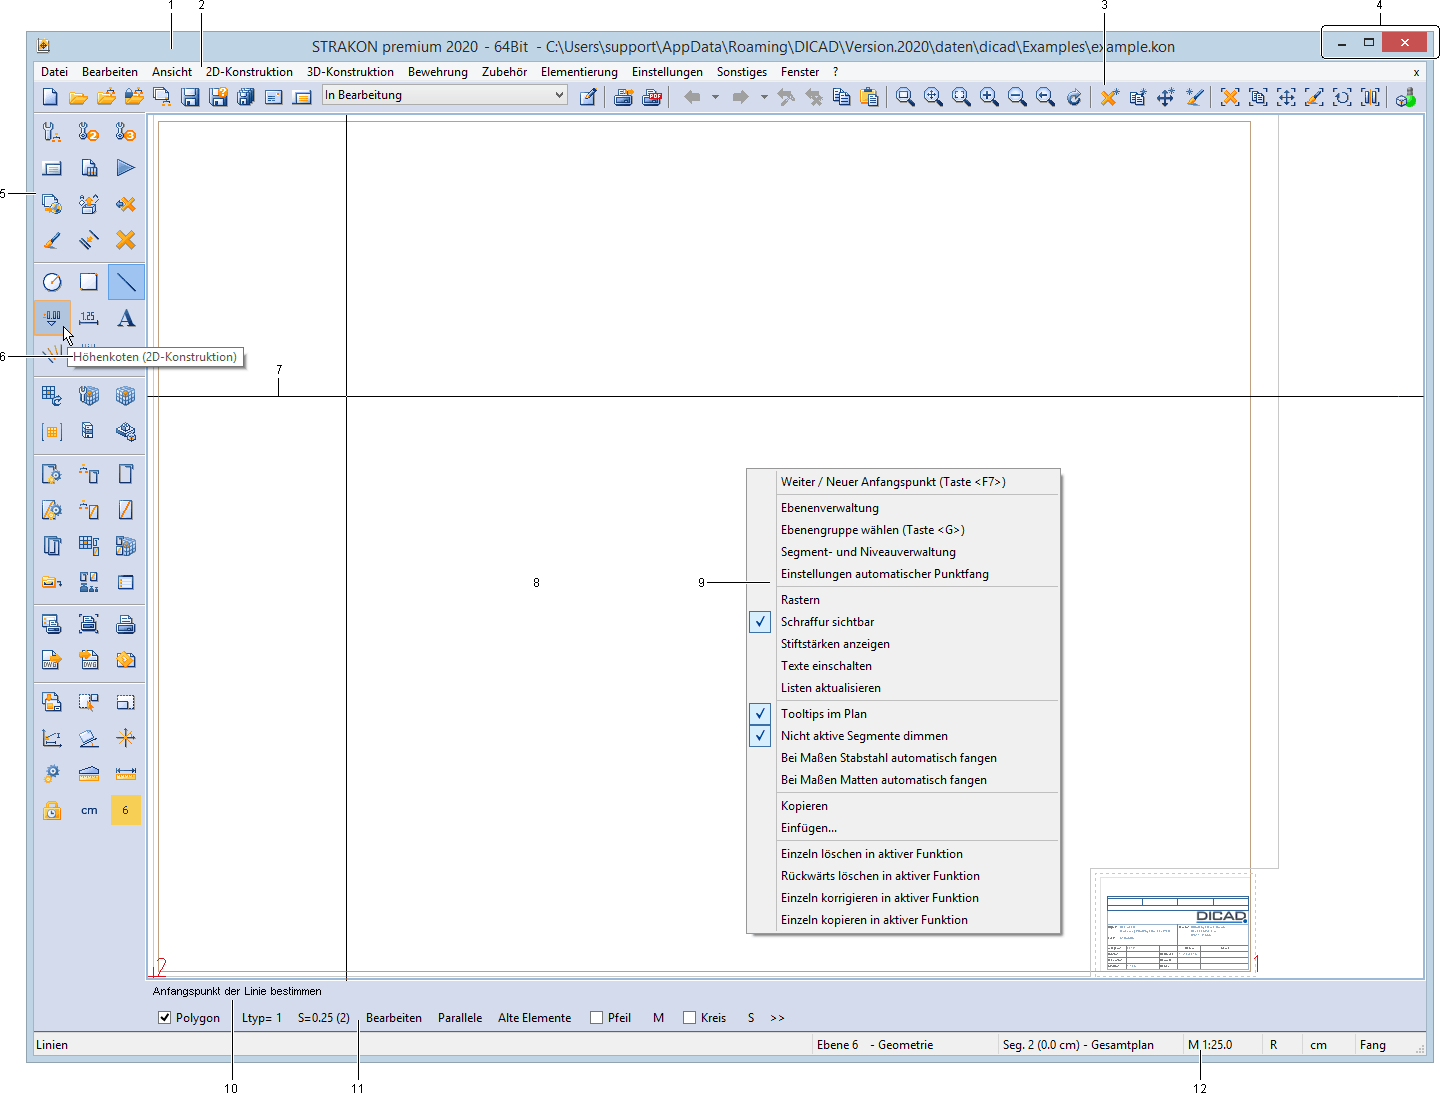Click the yellow layer 6 button in palette
This screenshot has height=1093, width=1440.
click(x=126, y=810)
